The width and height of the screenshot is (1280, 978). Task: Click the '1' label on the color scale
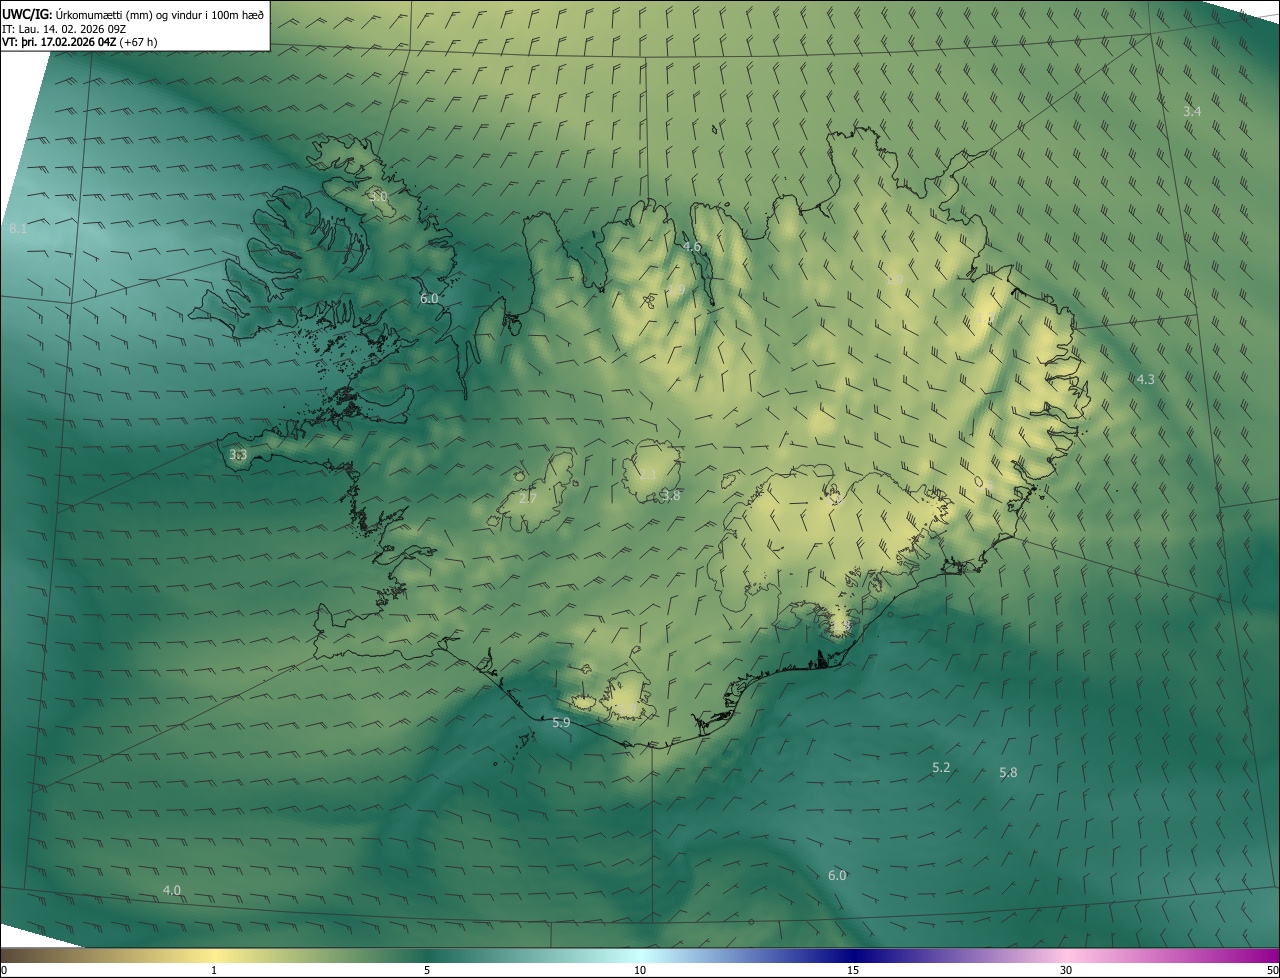(x=214, y=971)
